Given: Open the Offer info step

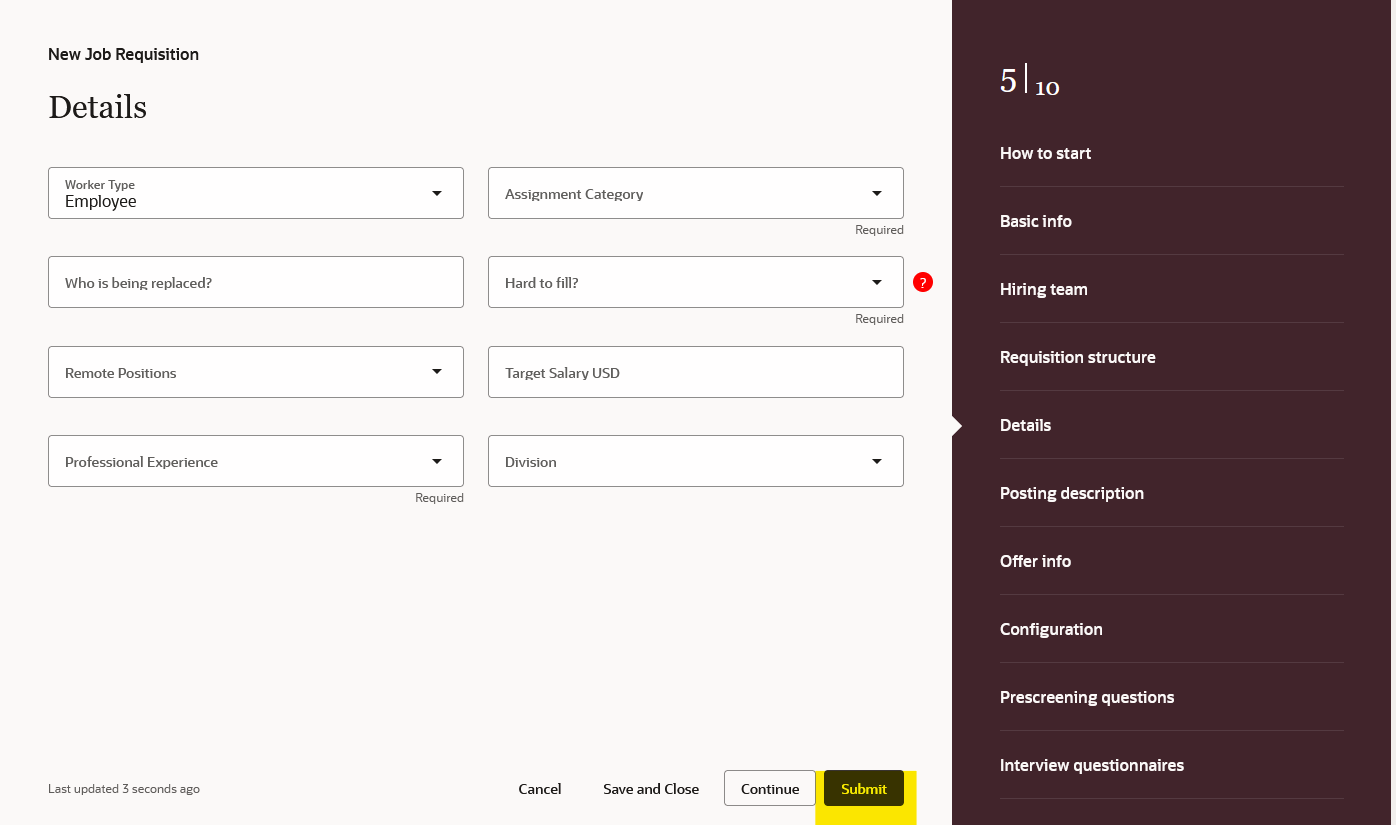Looking at the screenshot, I should pyautogui.click(x=1035, y=561).
